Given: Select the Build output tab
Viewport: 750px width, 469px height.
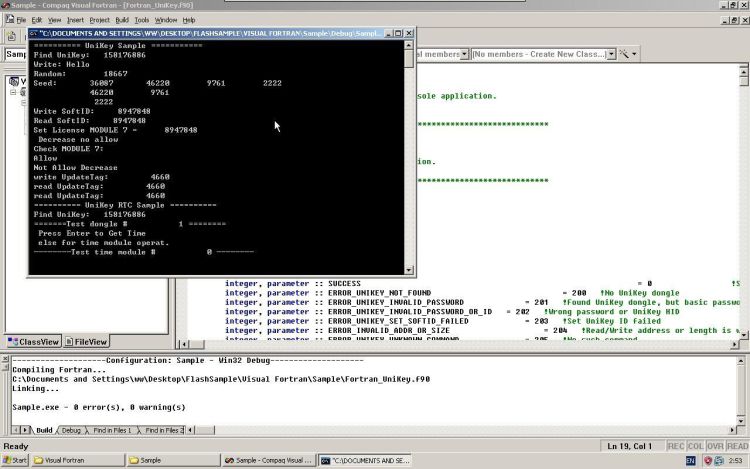Looking at the screenshot, I should (x=44, y=430).
